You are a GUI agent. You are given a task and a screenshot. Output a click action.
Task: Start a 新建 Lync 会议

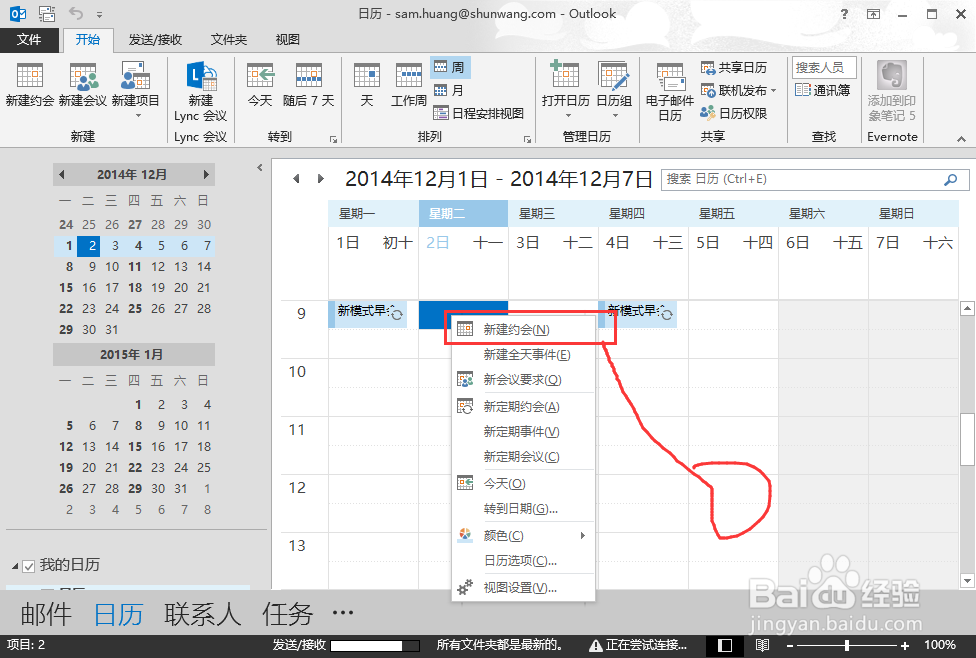[200, 92]
